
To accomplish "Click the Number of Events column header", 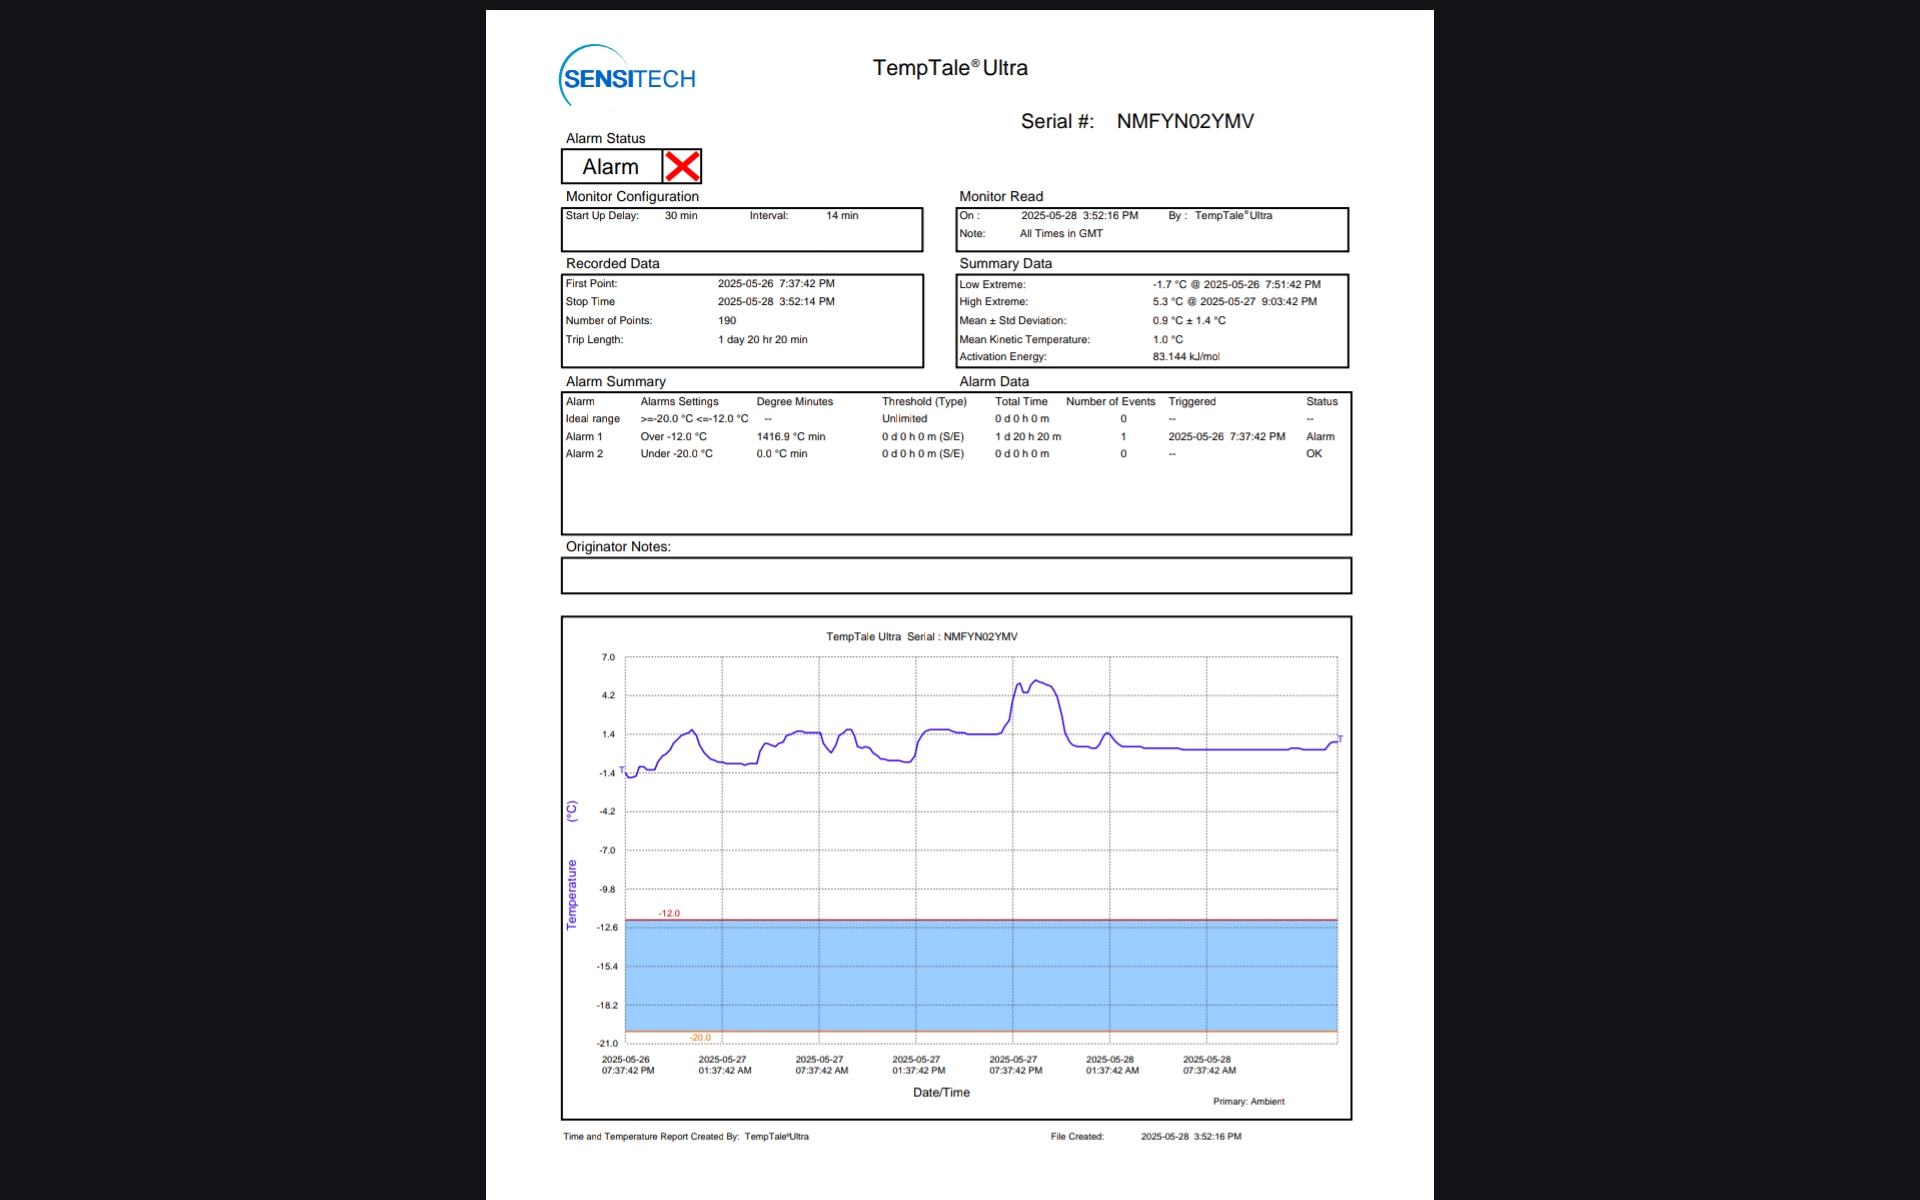I will (x=1110, y=402).
